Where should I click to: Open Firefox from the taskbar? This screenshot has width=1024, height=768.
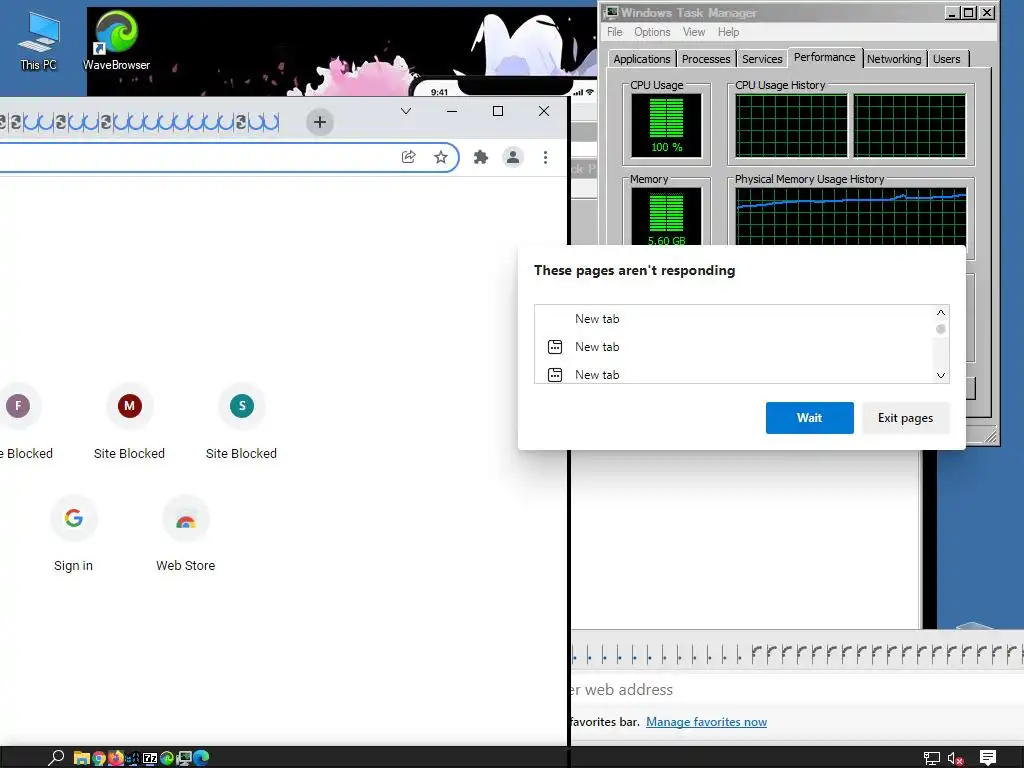pyautogui.click(x=116, y=758)
